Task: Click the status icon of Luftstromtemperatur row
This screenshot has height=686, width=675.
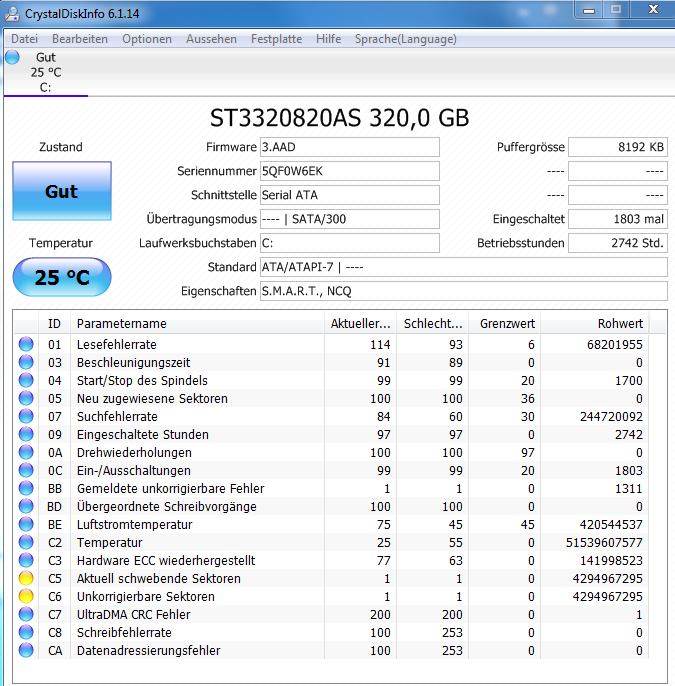Action: coord(26,524)
